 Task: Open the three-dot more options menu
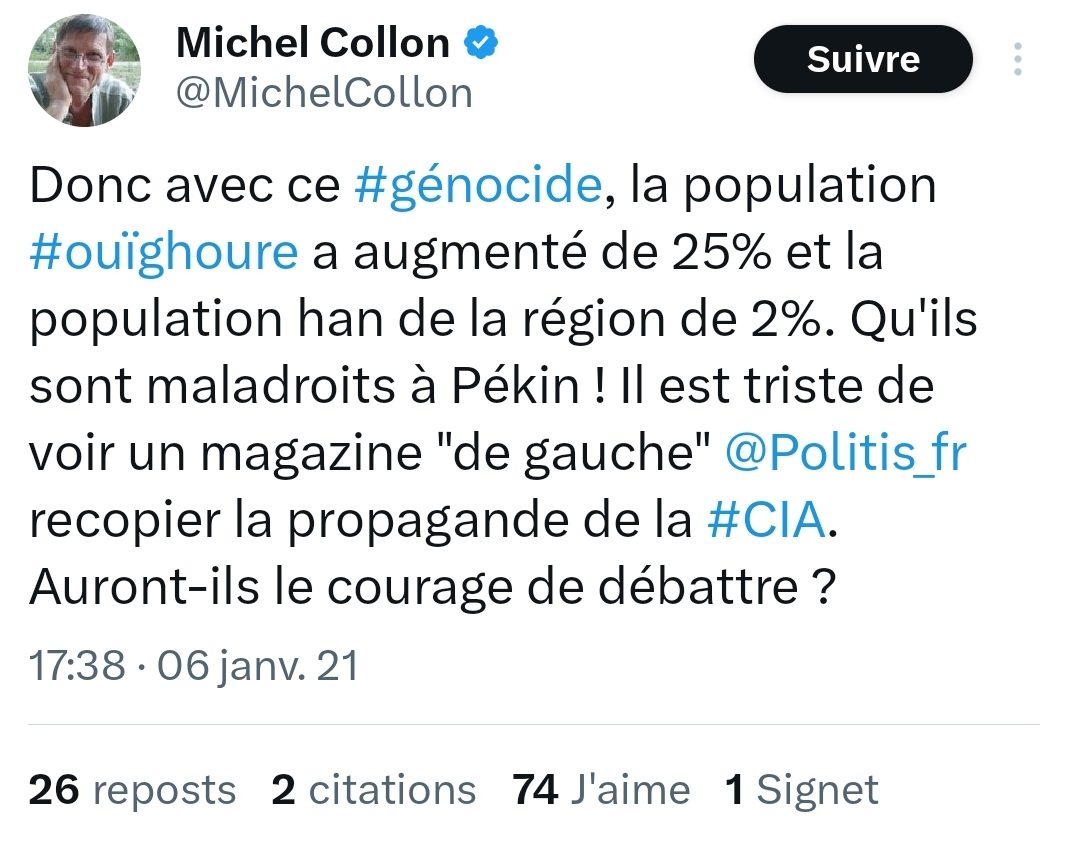pos(1018,59)
